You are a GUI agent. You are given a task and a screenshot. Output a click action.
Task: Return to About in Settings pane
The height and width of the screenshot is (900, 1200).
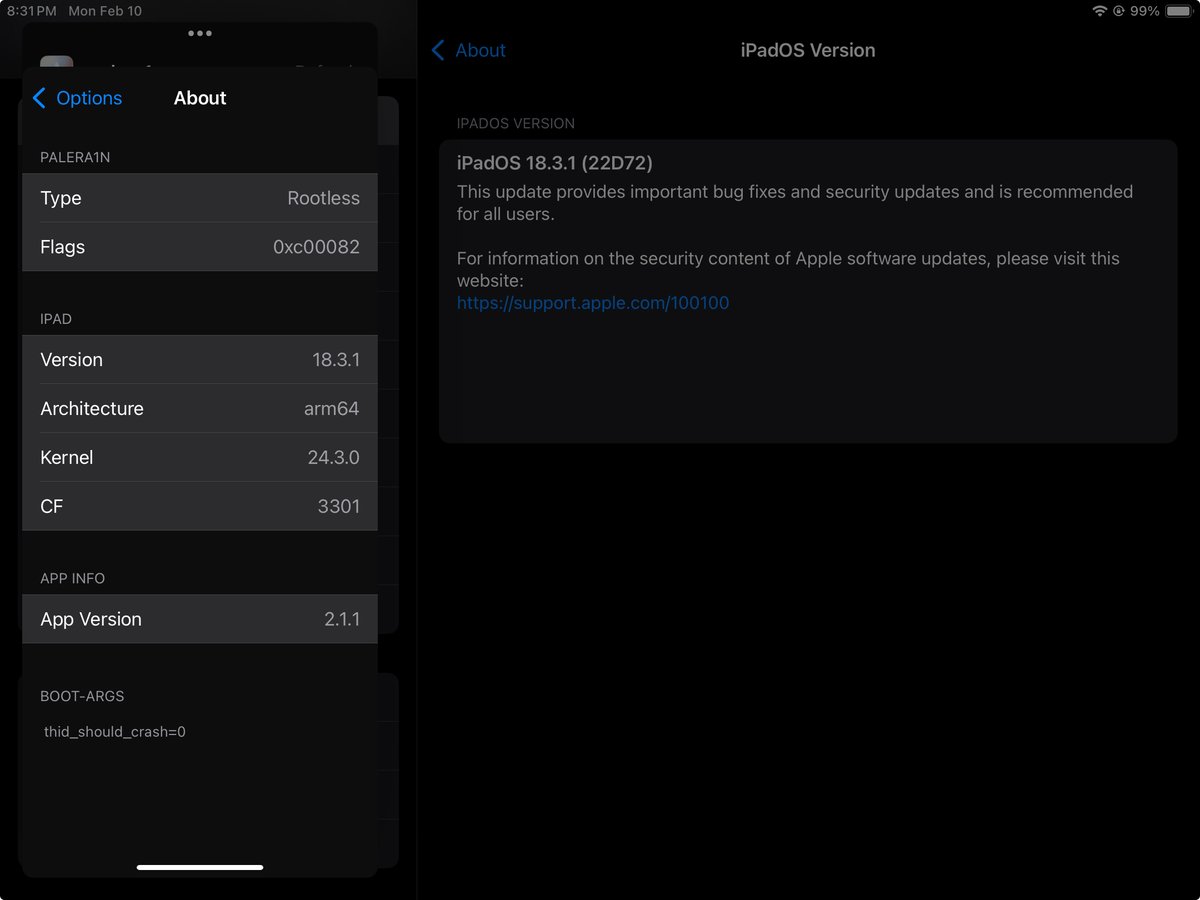[468, 50]
